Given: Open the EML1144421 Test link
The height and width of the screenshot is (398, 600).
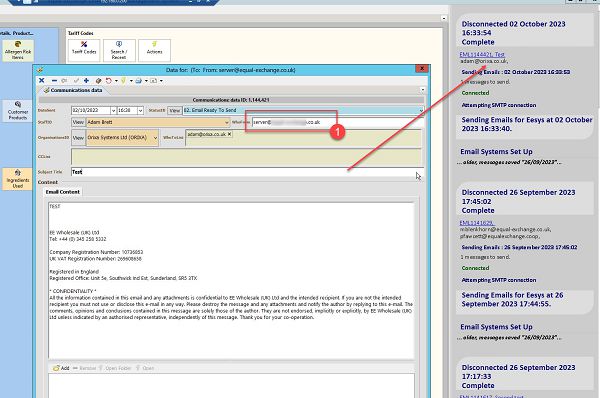Looking at the screenshot, I should [482, 54].
